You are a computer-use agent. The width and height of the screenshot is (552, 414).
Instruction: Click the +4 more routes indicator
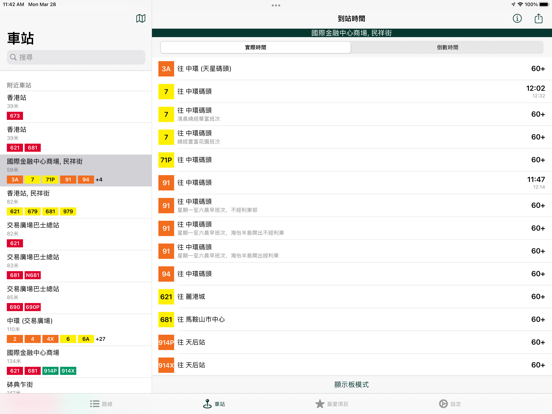pyautogui.click(x=99, y=180)
